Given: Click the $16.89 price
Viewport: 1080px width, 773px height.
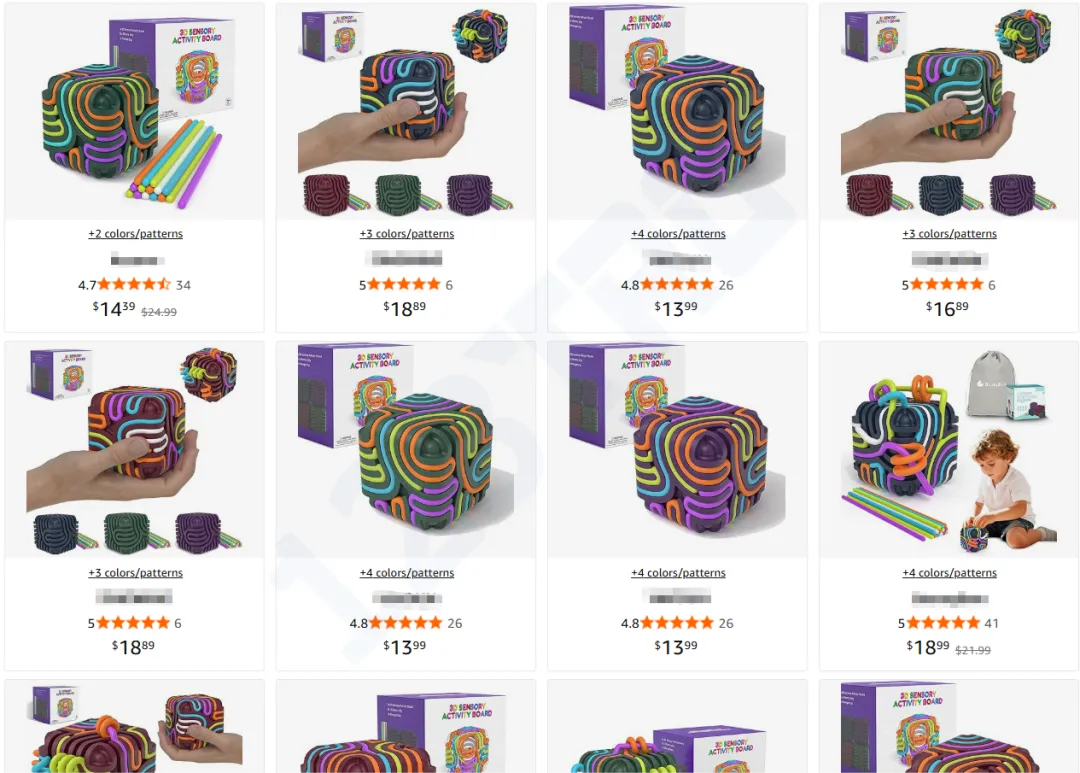Looking at the screenshot, I should (947, 308).
